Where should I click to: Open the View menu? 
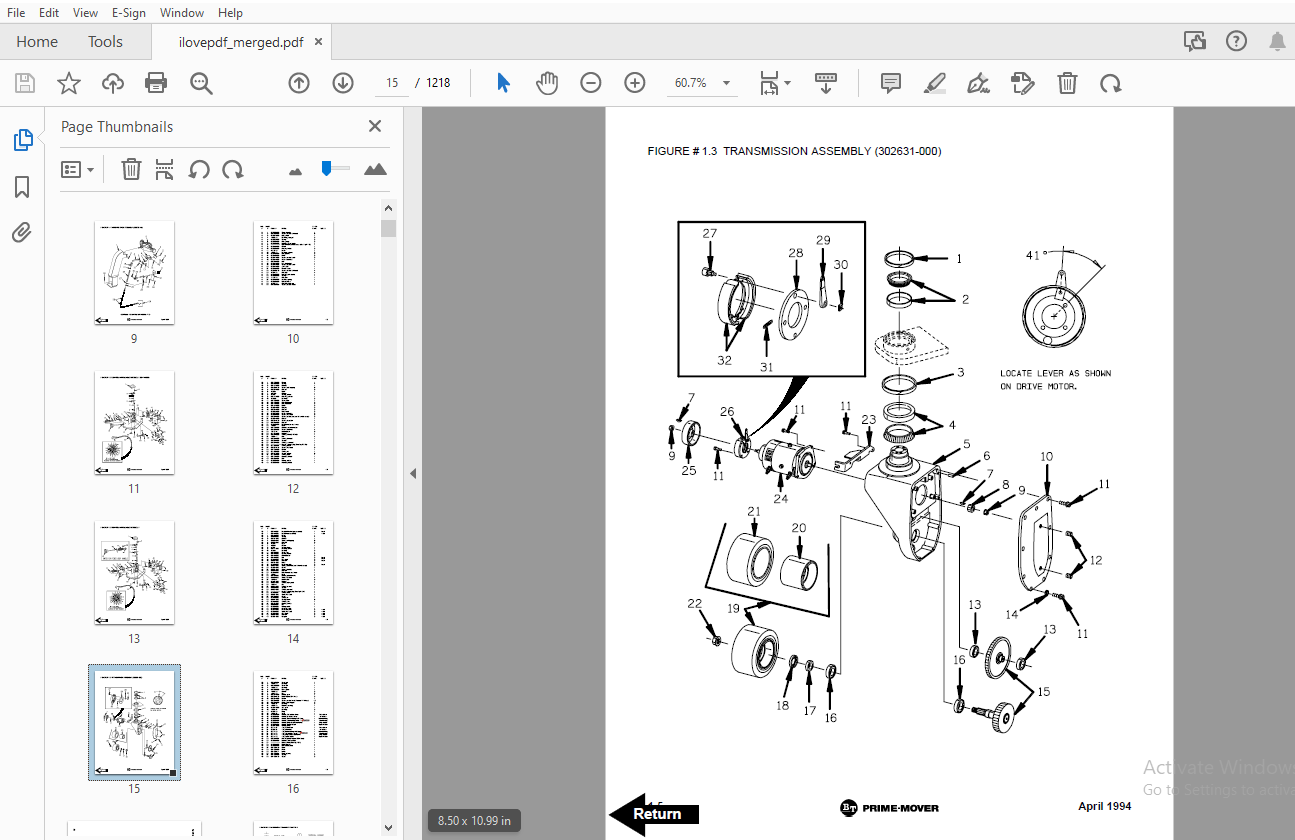coord(86,12)
